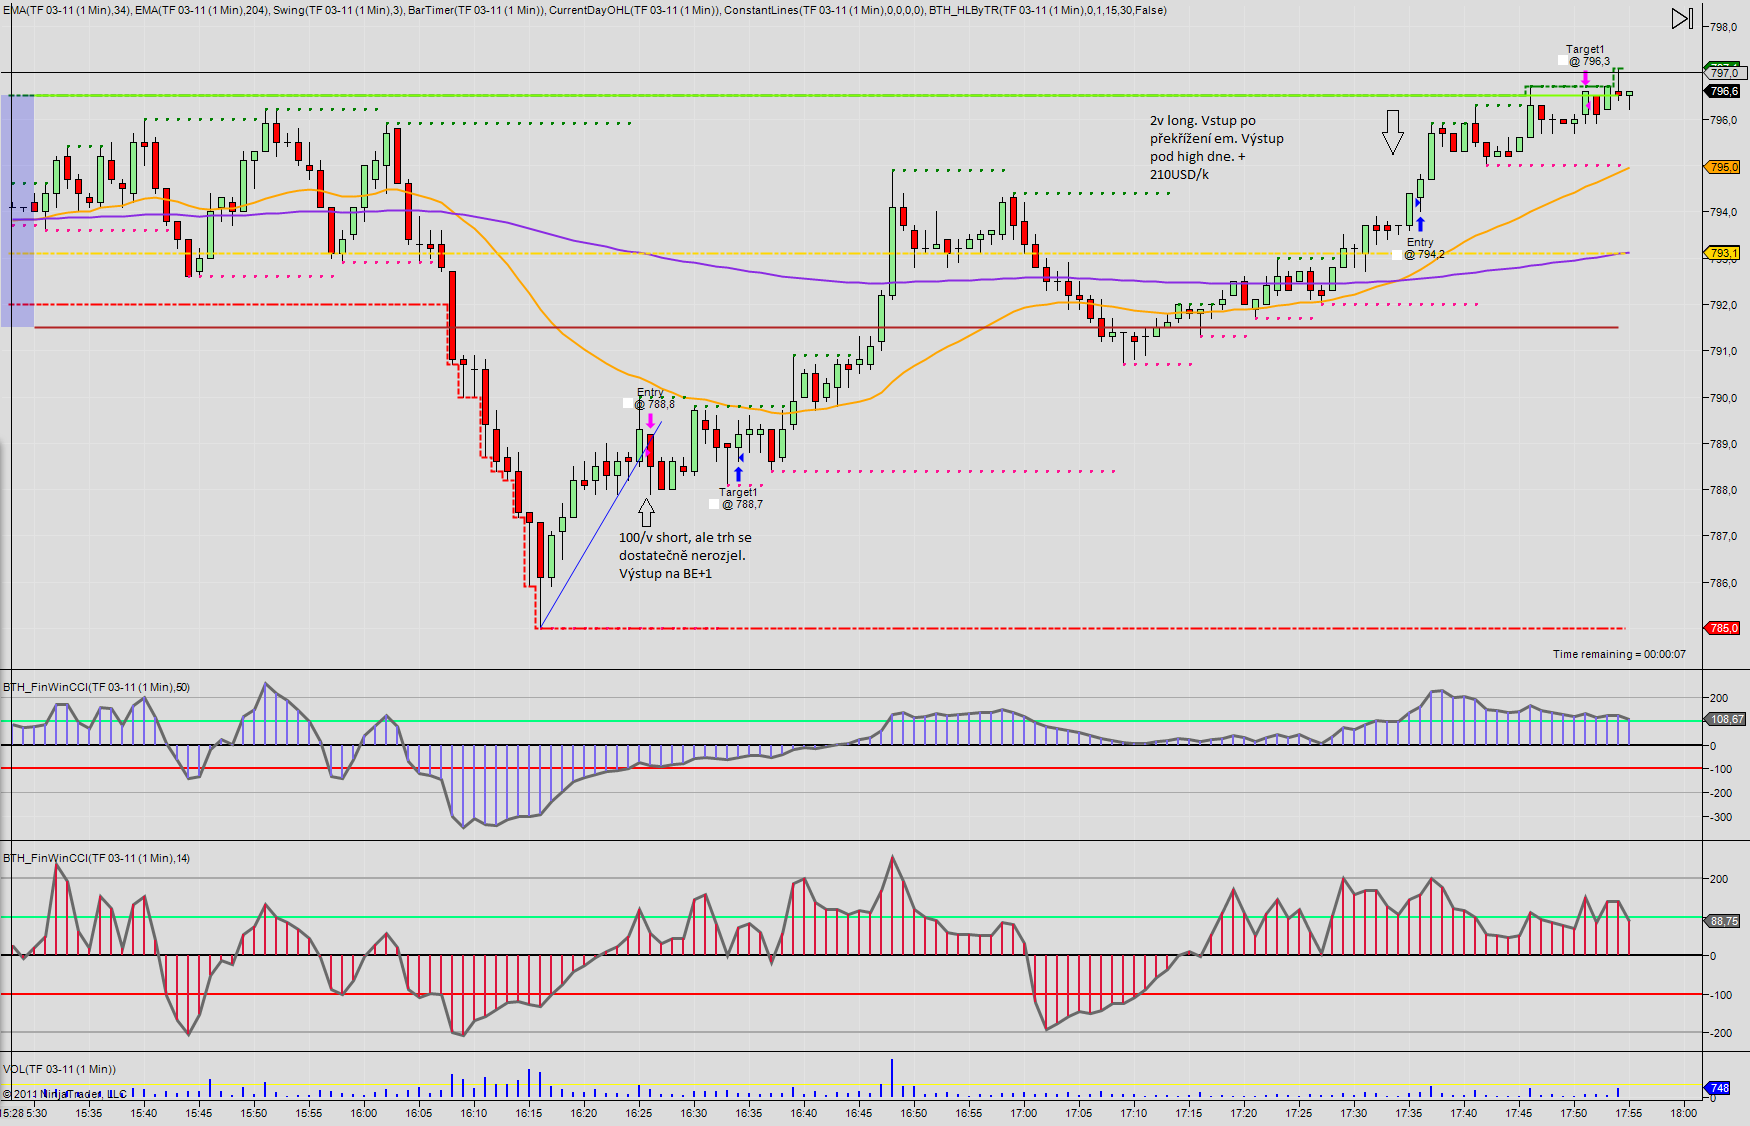Click the 108,67 CCI value marker
This screenshot has width=1750, height=1126.
(1725, 719)
